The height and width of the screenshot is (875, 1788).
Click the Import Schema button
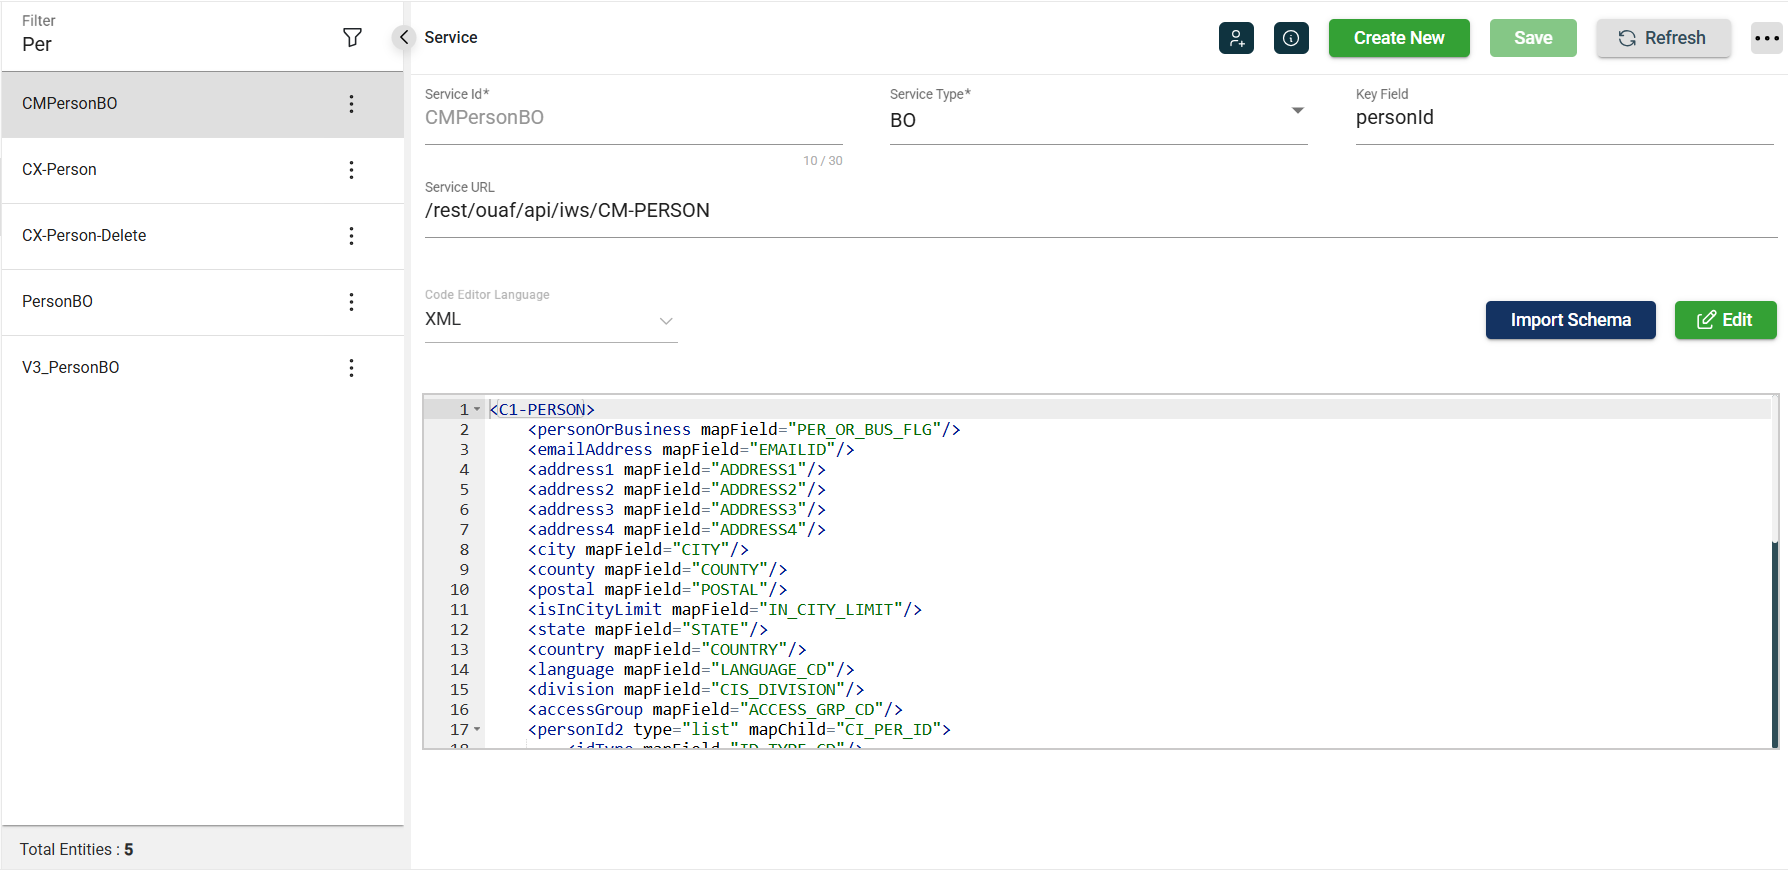click(x=1570, y=320)
